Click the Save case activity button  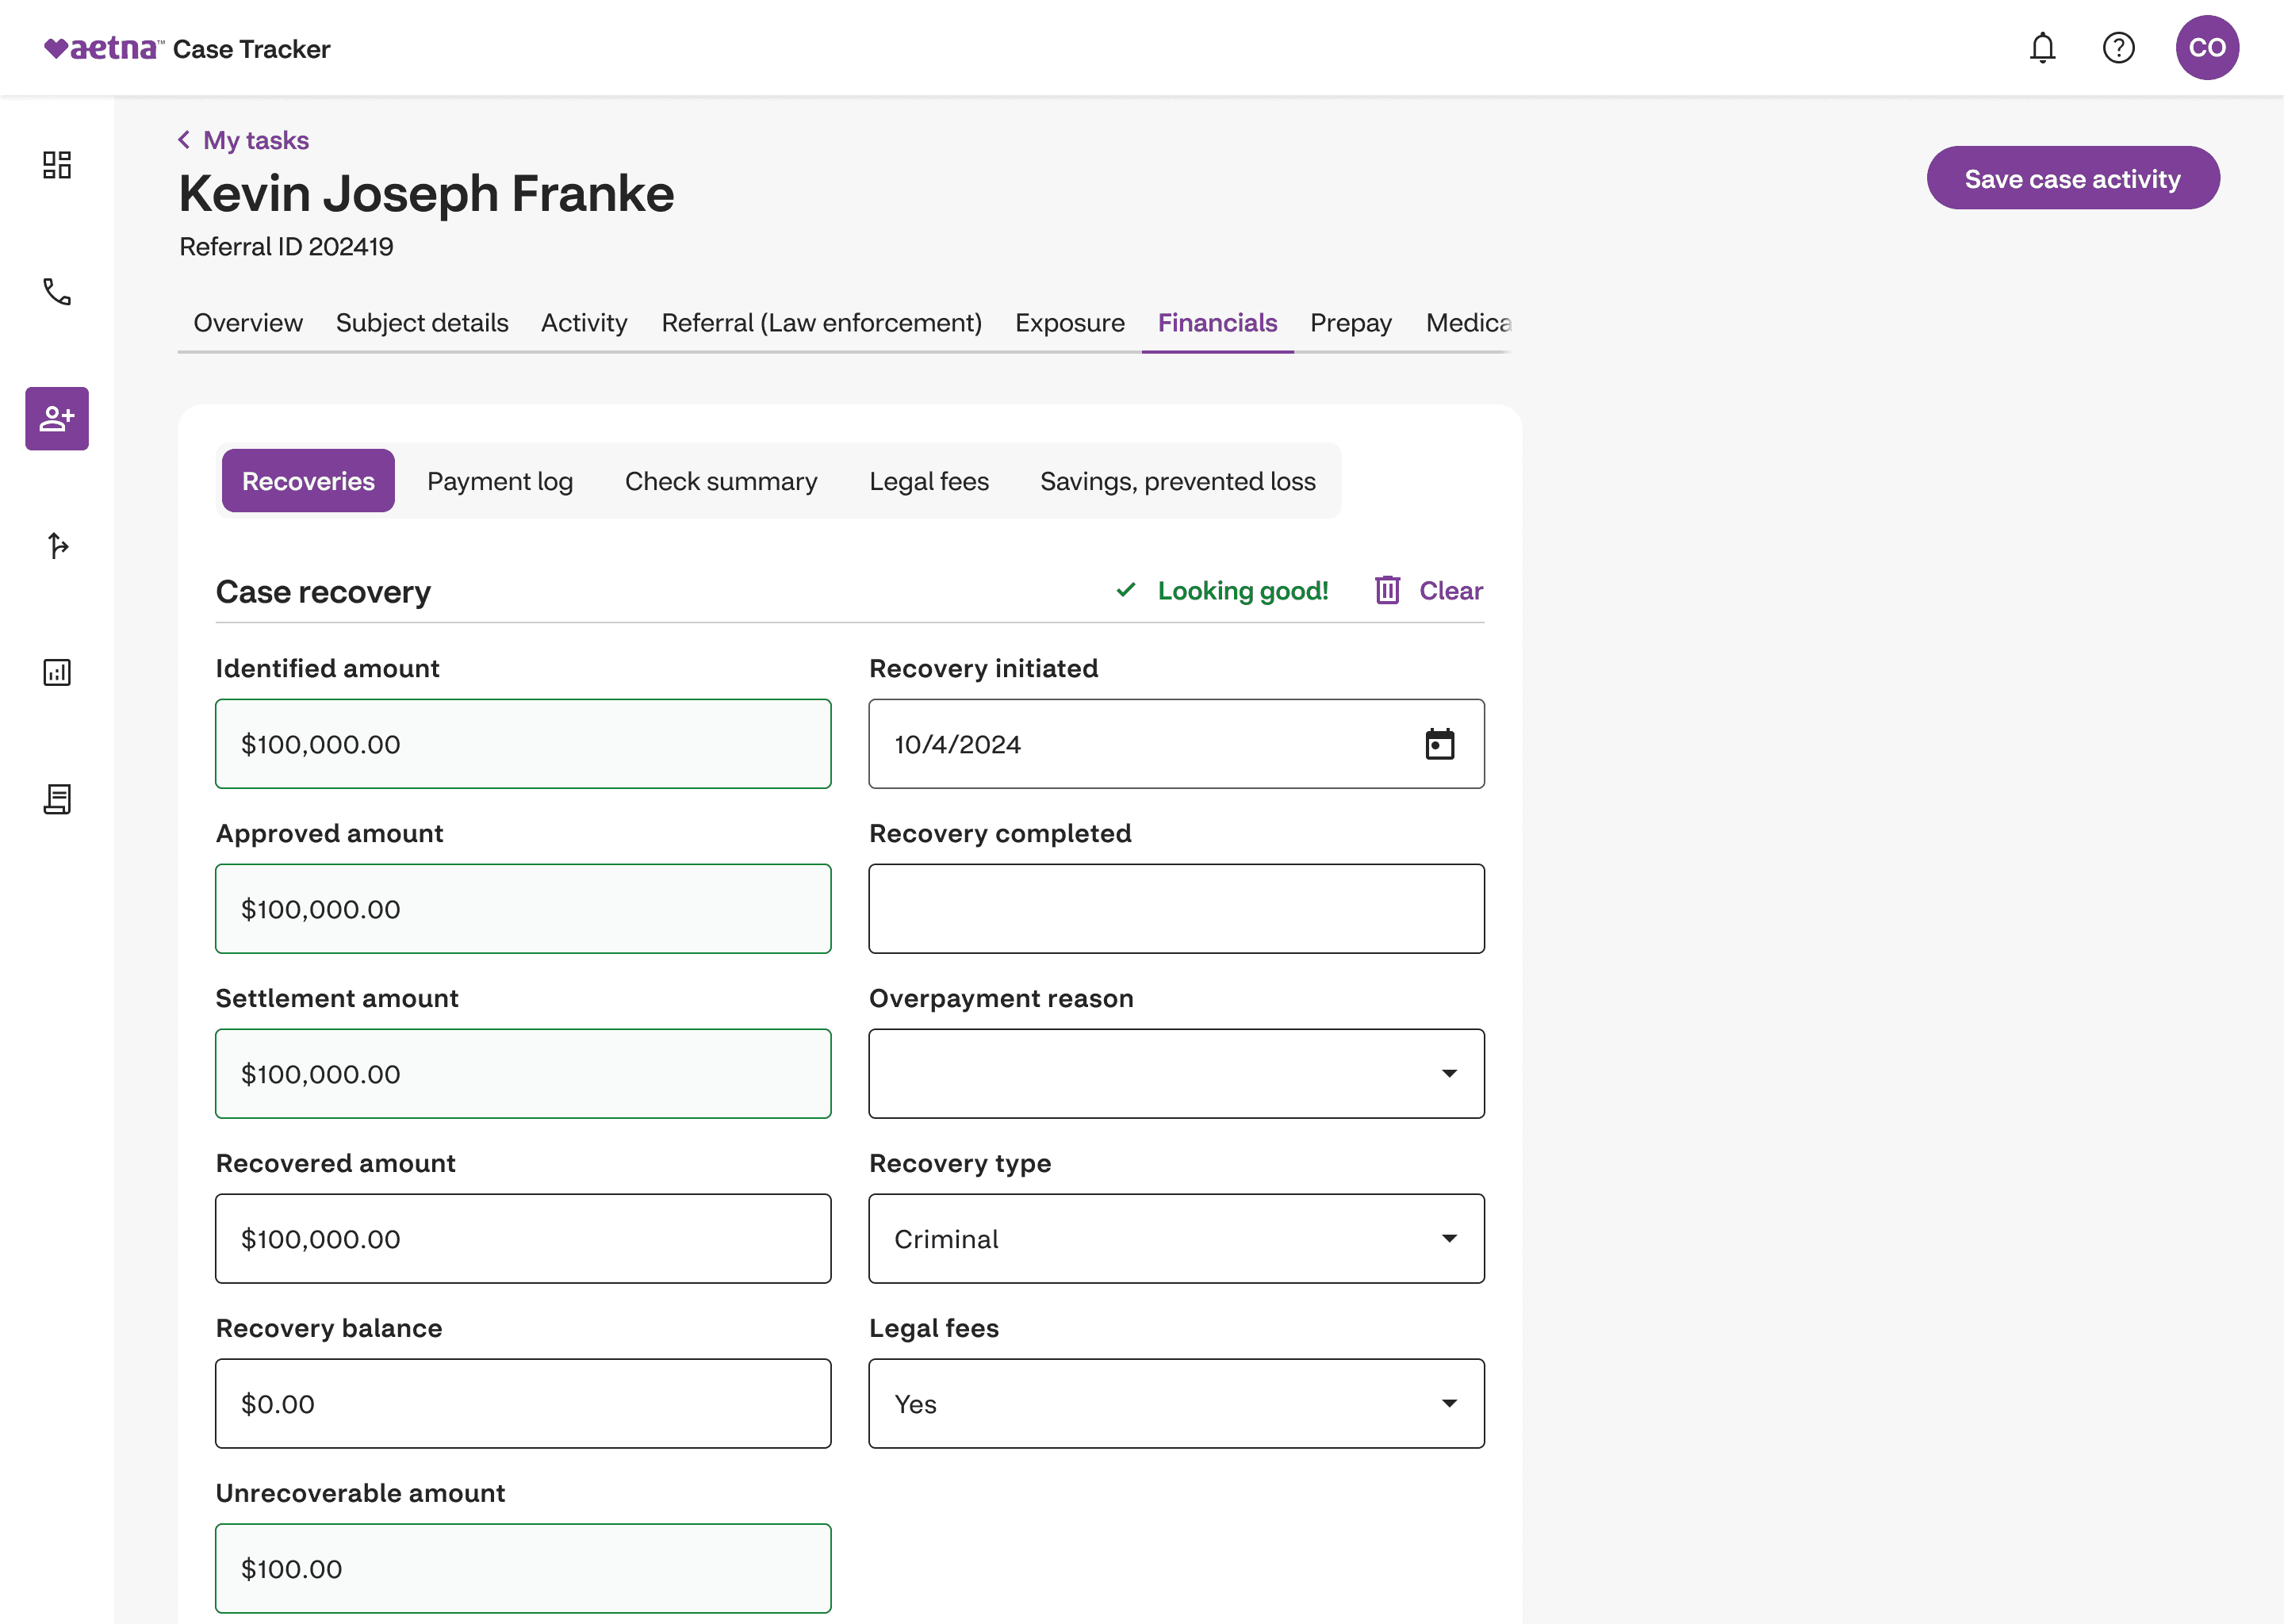pos(2072,179)
